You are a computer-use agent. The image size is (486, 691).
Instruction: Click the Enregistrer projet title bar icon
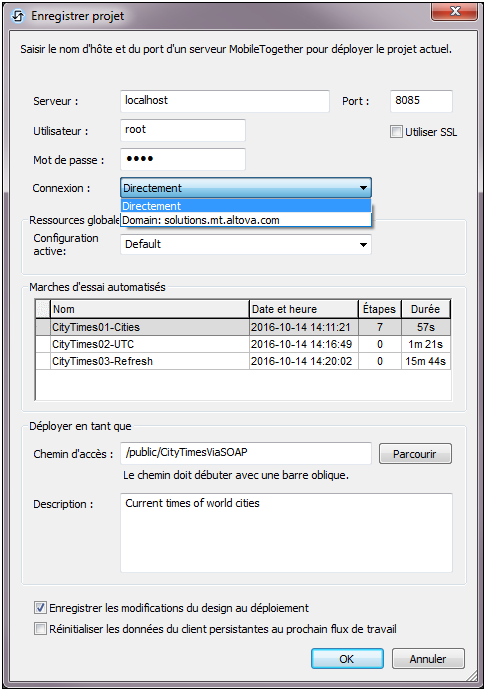pyautogui.click(x=18, y=16)
